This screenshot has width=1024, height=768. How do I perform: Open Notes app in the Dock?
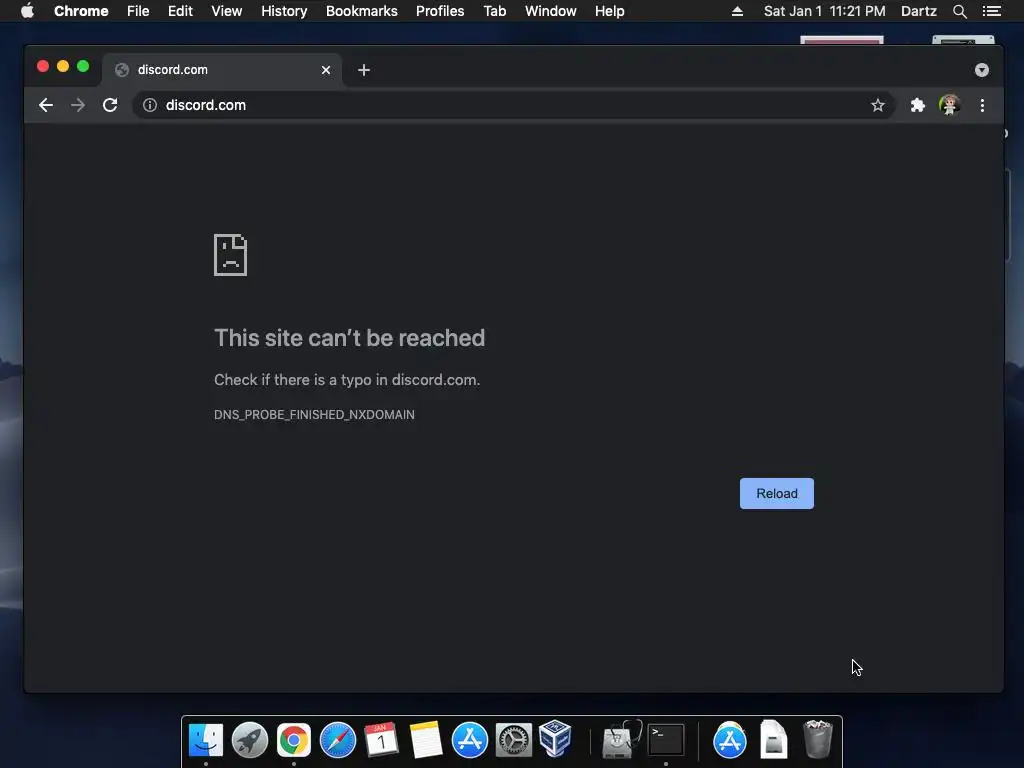point(426,740)
